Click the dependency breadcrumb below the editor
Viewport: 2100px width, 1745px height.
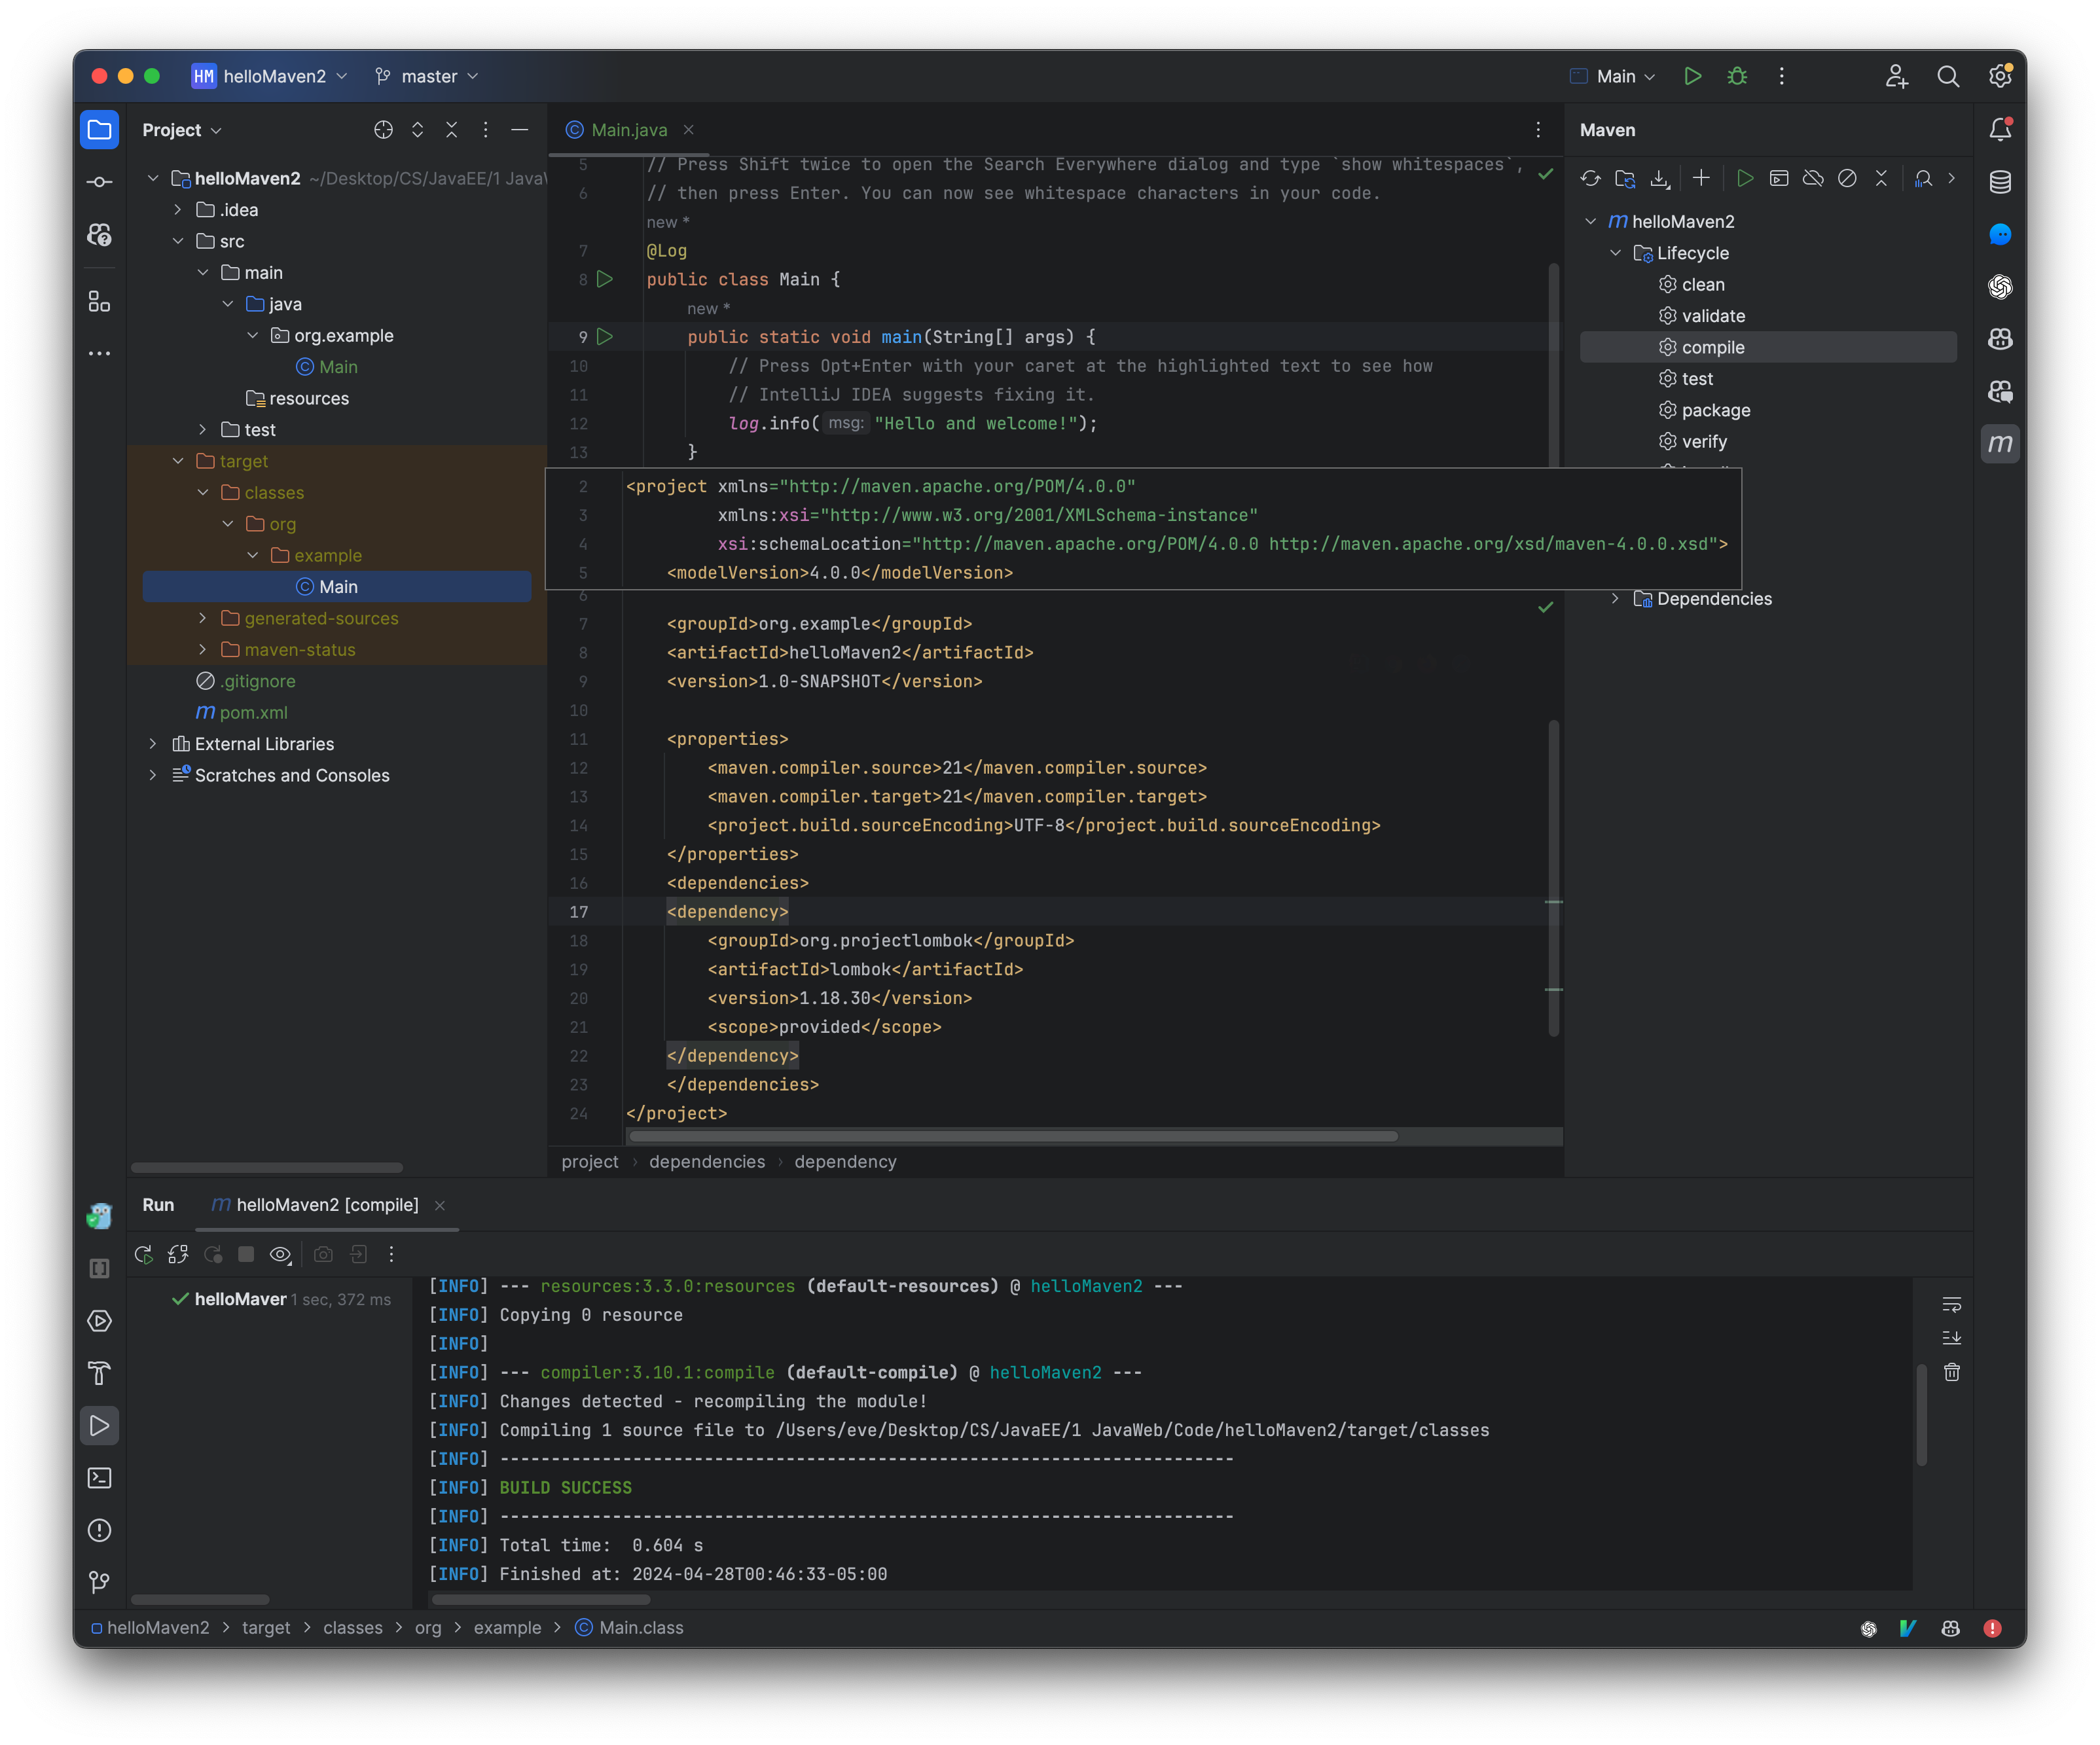tap(845, 1161)
